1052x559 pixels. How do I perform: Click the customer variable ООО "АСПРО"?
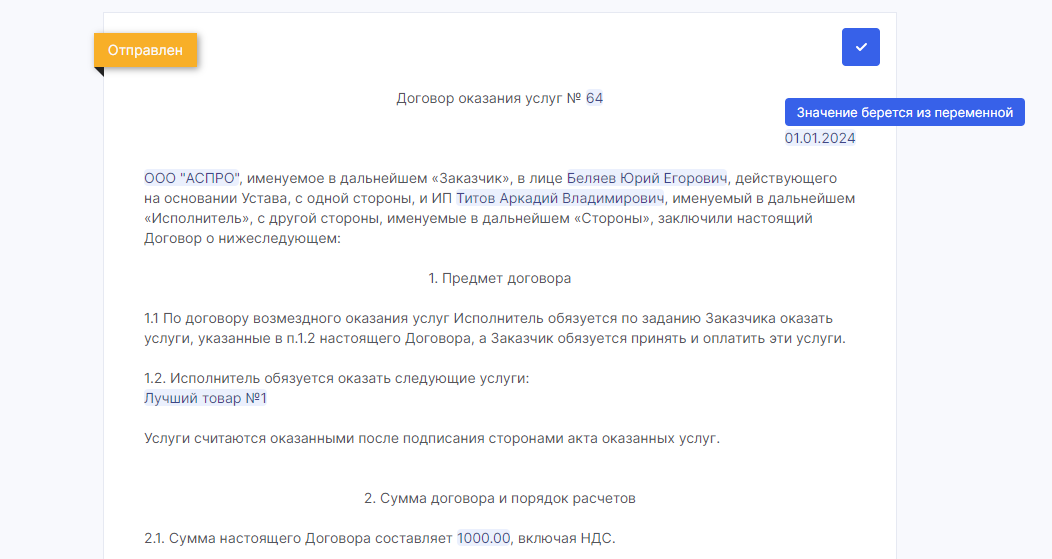pos(191,179)
